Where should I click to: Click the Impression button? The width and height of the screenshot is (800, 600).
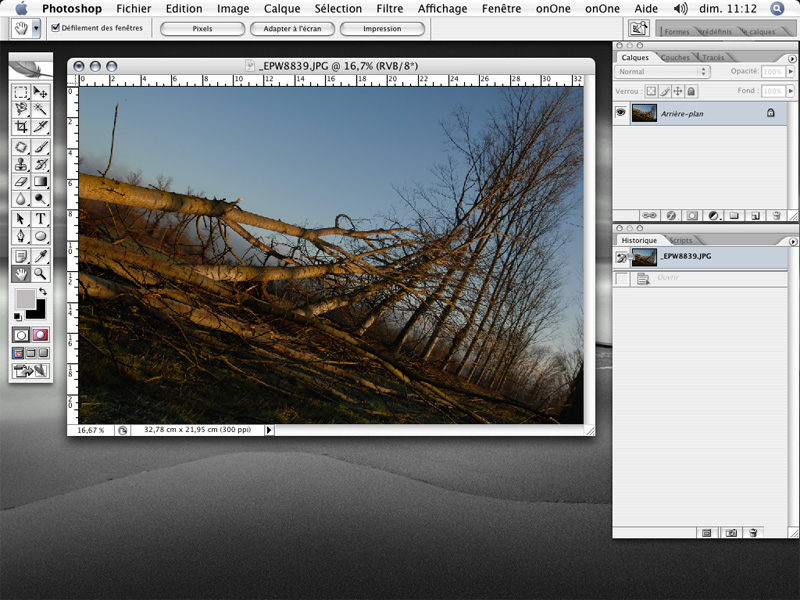point(382,29)
